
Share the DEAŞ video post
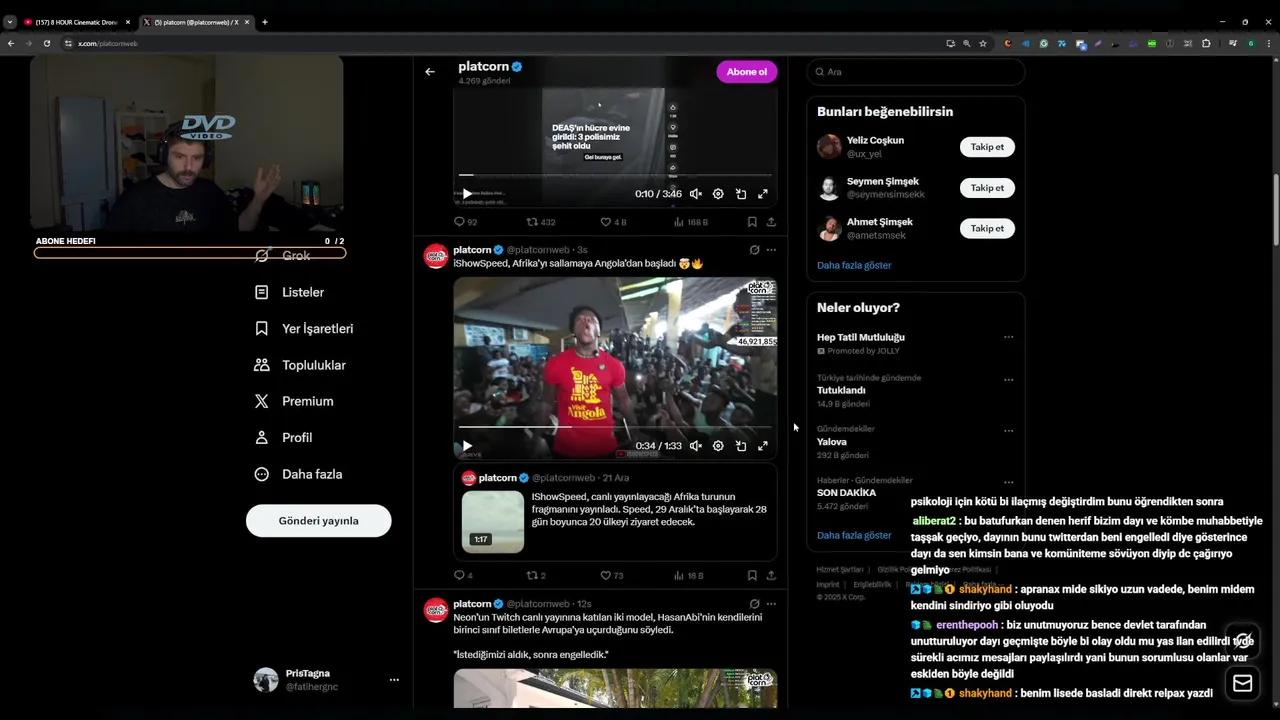click(771, 222)
